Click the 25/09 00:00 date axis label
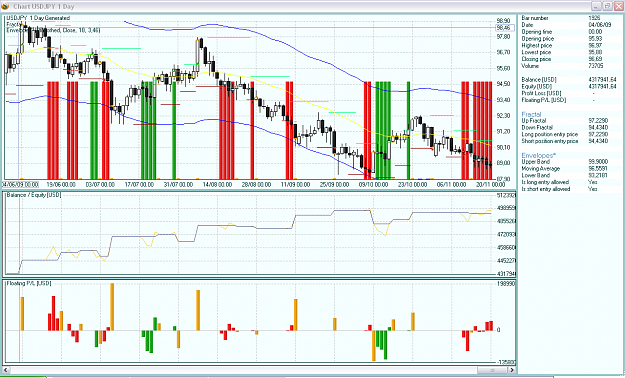Screen dimensions: 625x378 tap(334, 185)
